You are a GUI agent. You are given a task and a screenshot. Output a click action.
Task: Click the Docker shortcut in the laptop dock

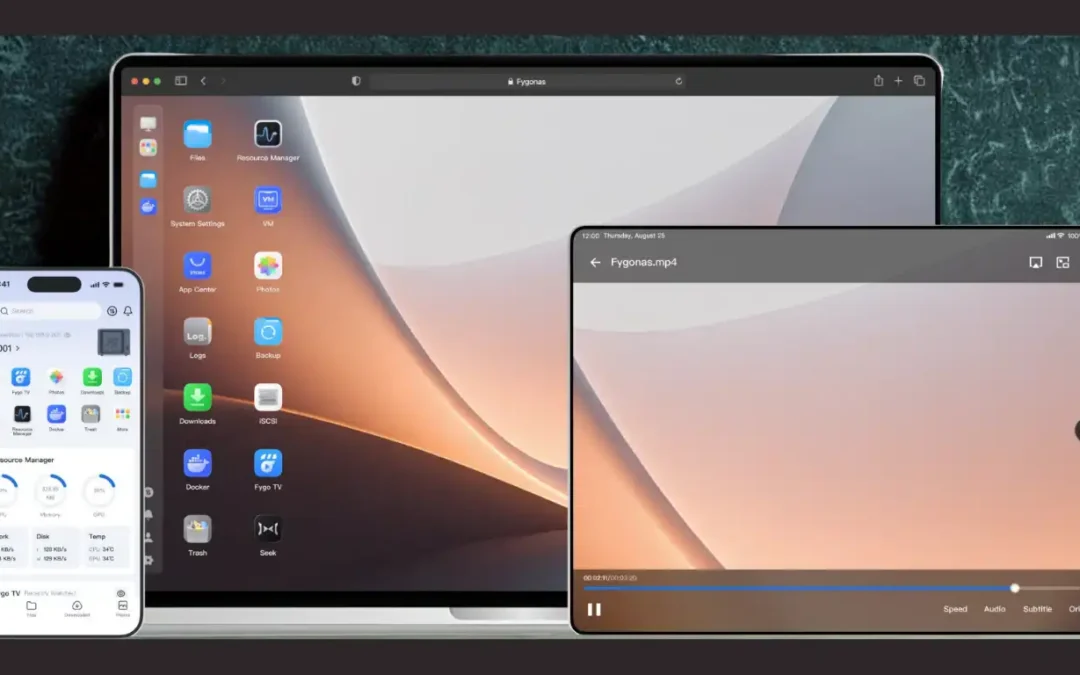point(148,206)
